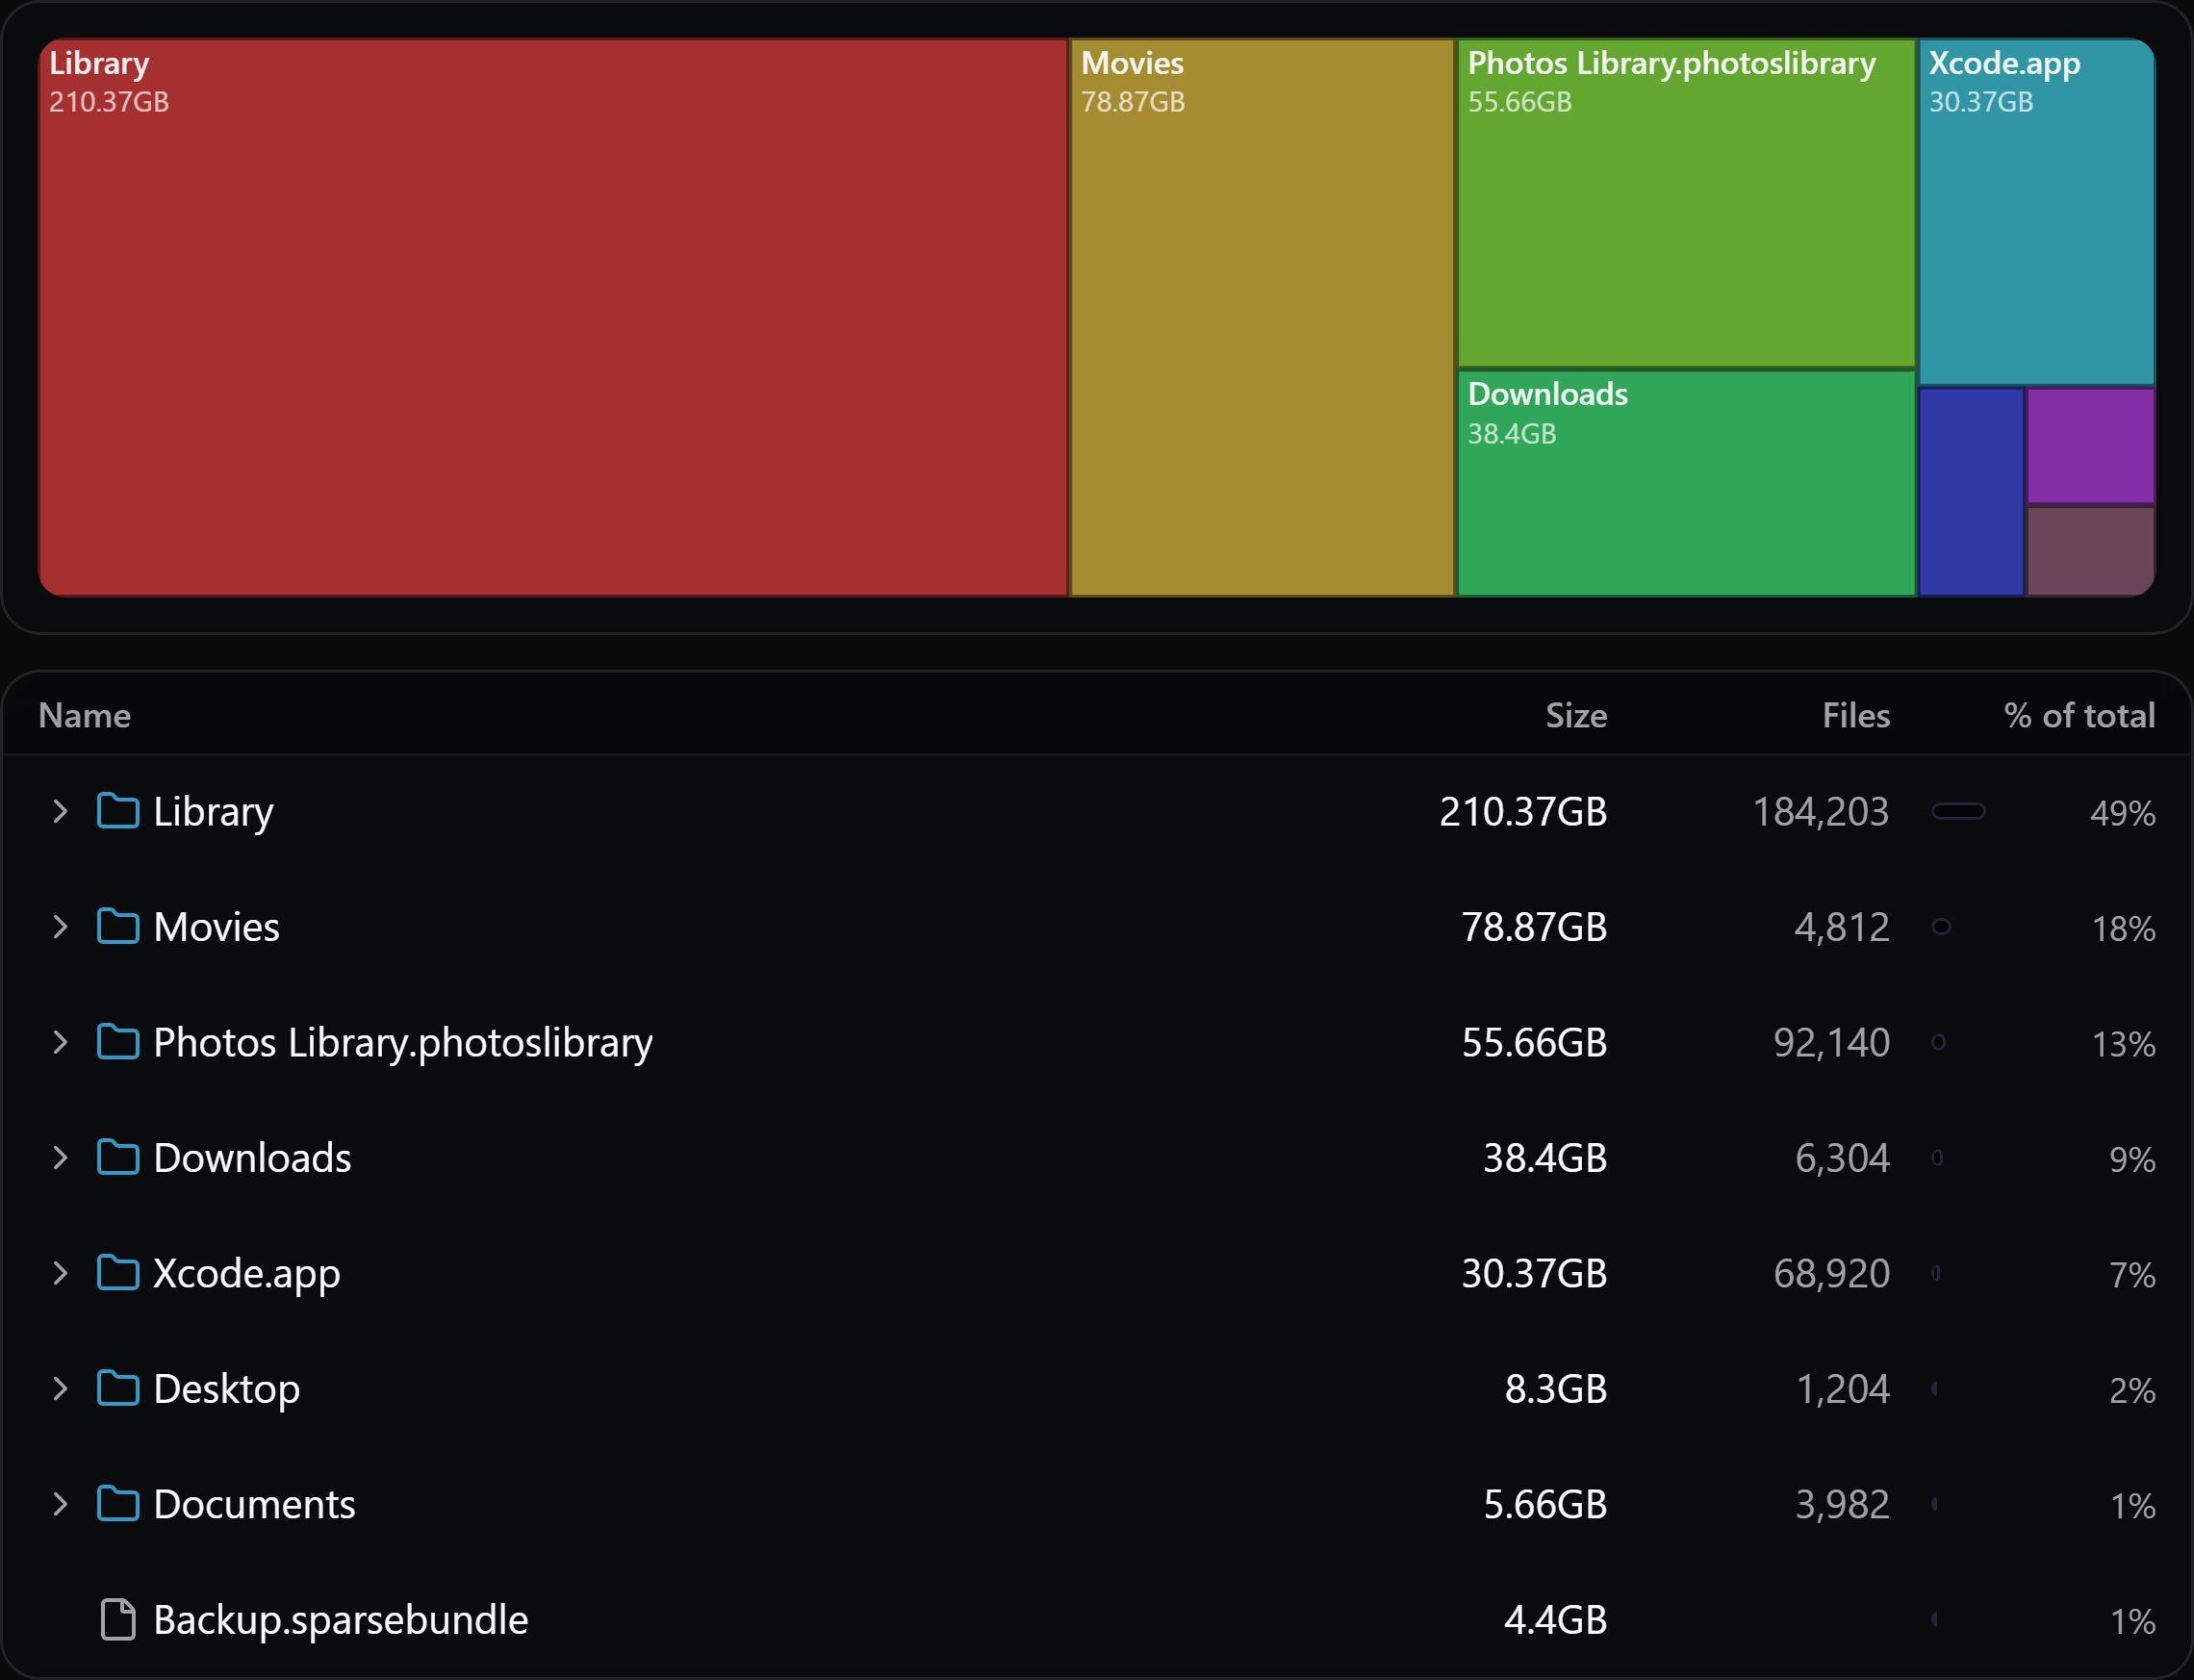Expand the Downloads folder row
The image size is (2194, 1680).
click(60, 1158)
